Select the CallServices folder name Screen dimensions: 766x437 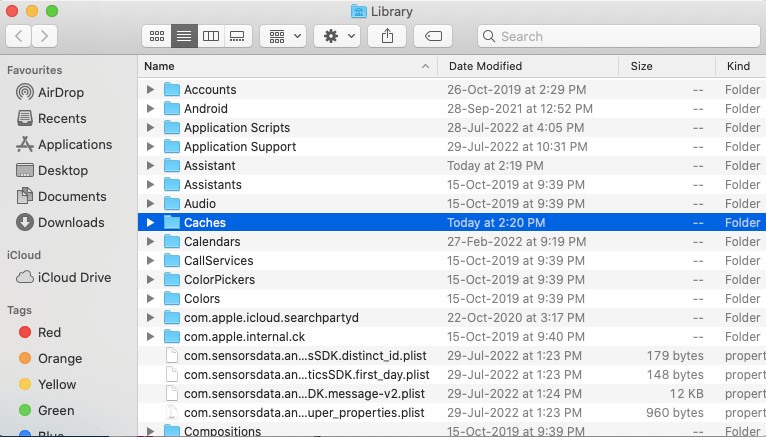[x=218, y=261]
